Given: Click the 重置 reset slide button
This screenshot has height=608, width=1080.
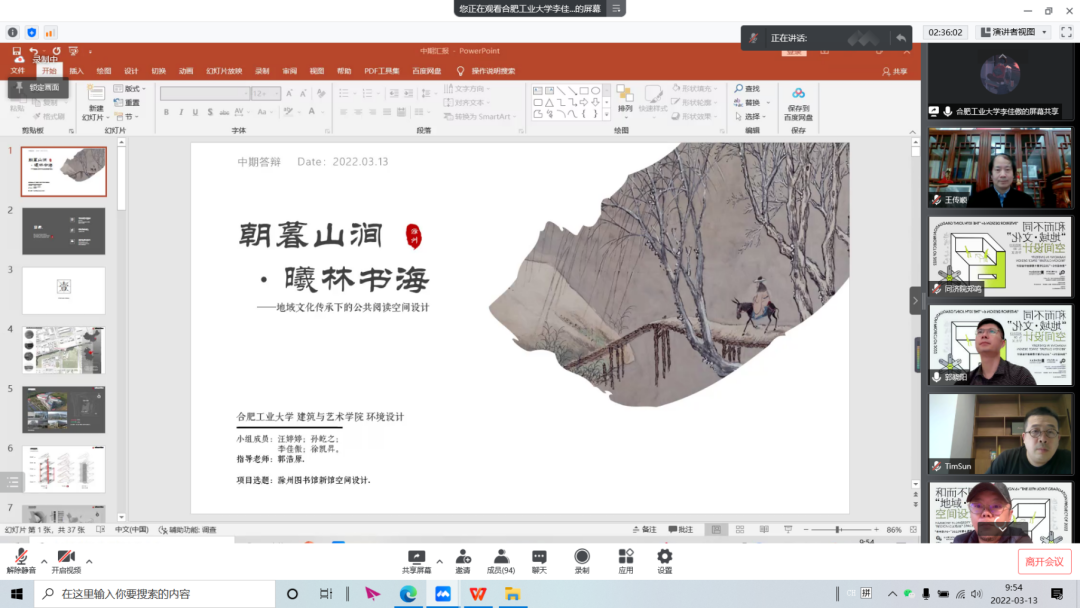Looking at the screenshot, I should tap(127, 103).
